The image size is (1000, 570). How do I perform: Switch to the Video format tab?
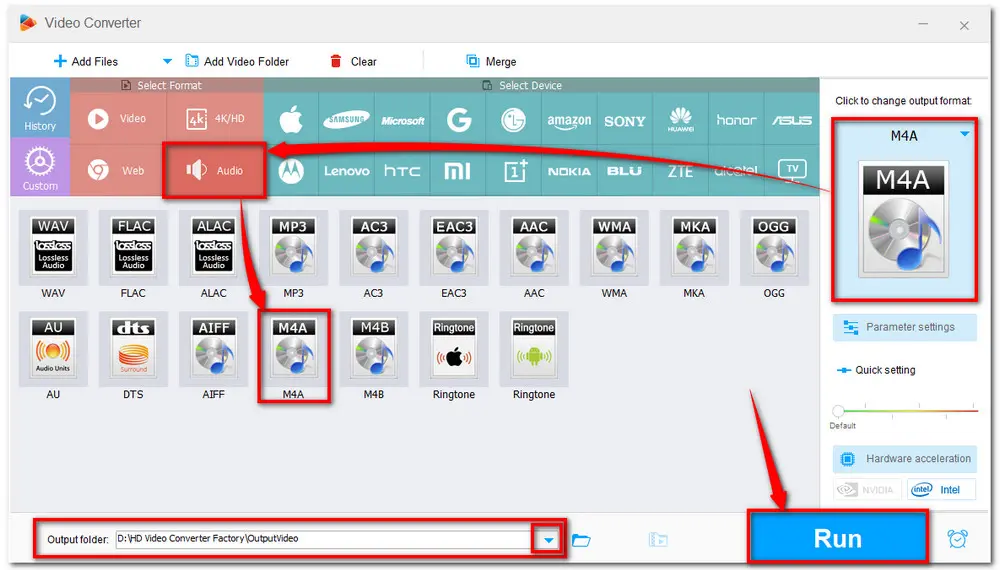point(118,119)
